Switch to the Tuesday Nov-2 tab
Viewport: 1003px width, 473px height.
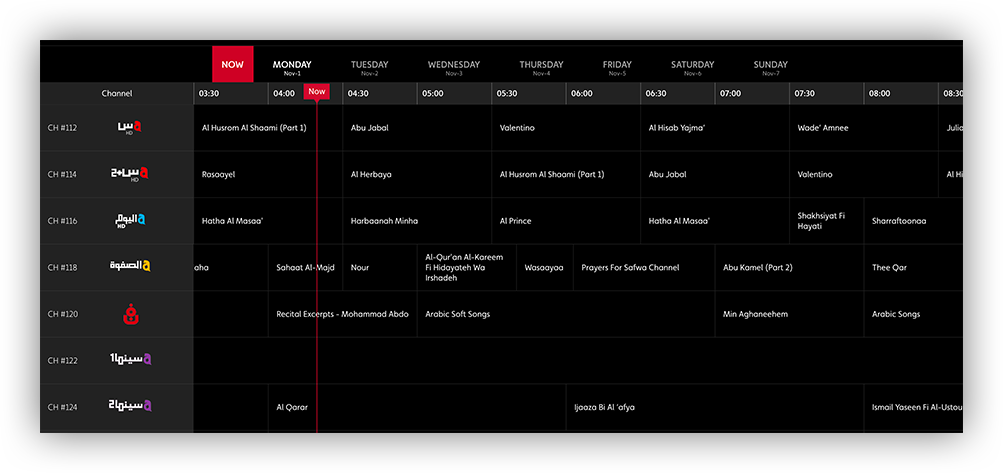[369, 67]
